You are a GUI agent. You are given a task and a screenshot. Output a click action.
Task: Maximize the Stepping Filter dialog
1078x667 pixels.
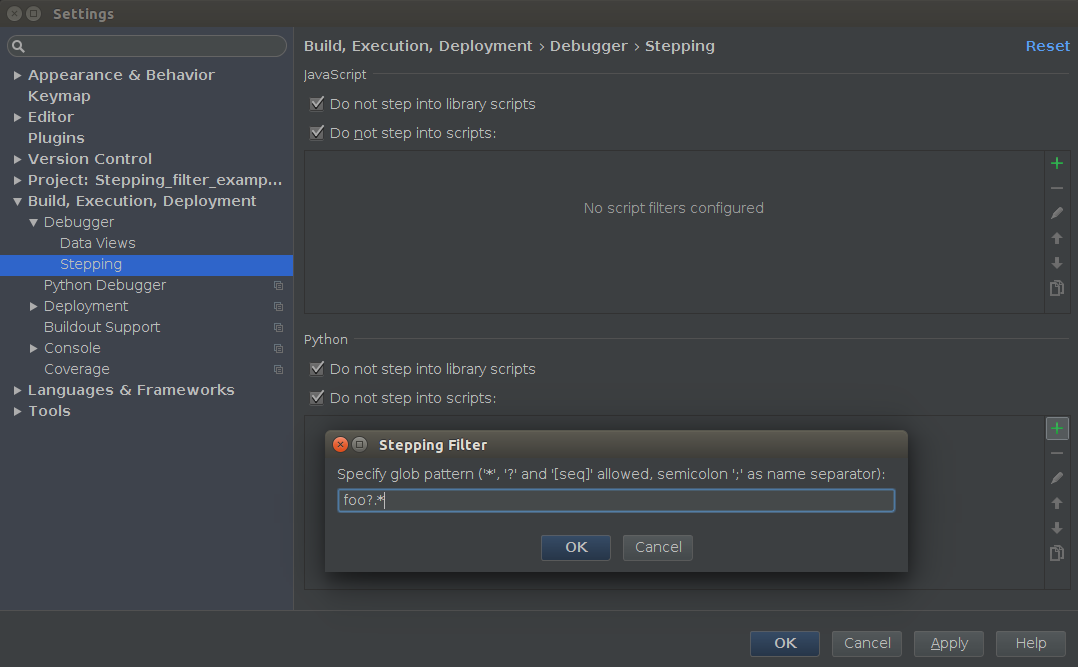coord(360,444)
